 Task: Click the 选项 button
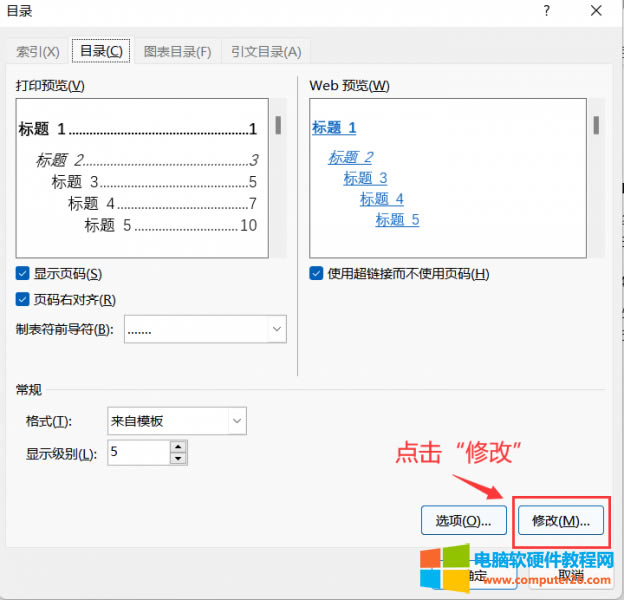click(463, 521)
